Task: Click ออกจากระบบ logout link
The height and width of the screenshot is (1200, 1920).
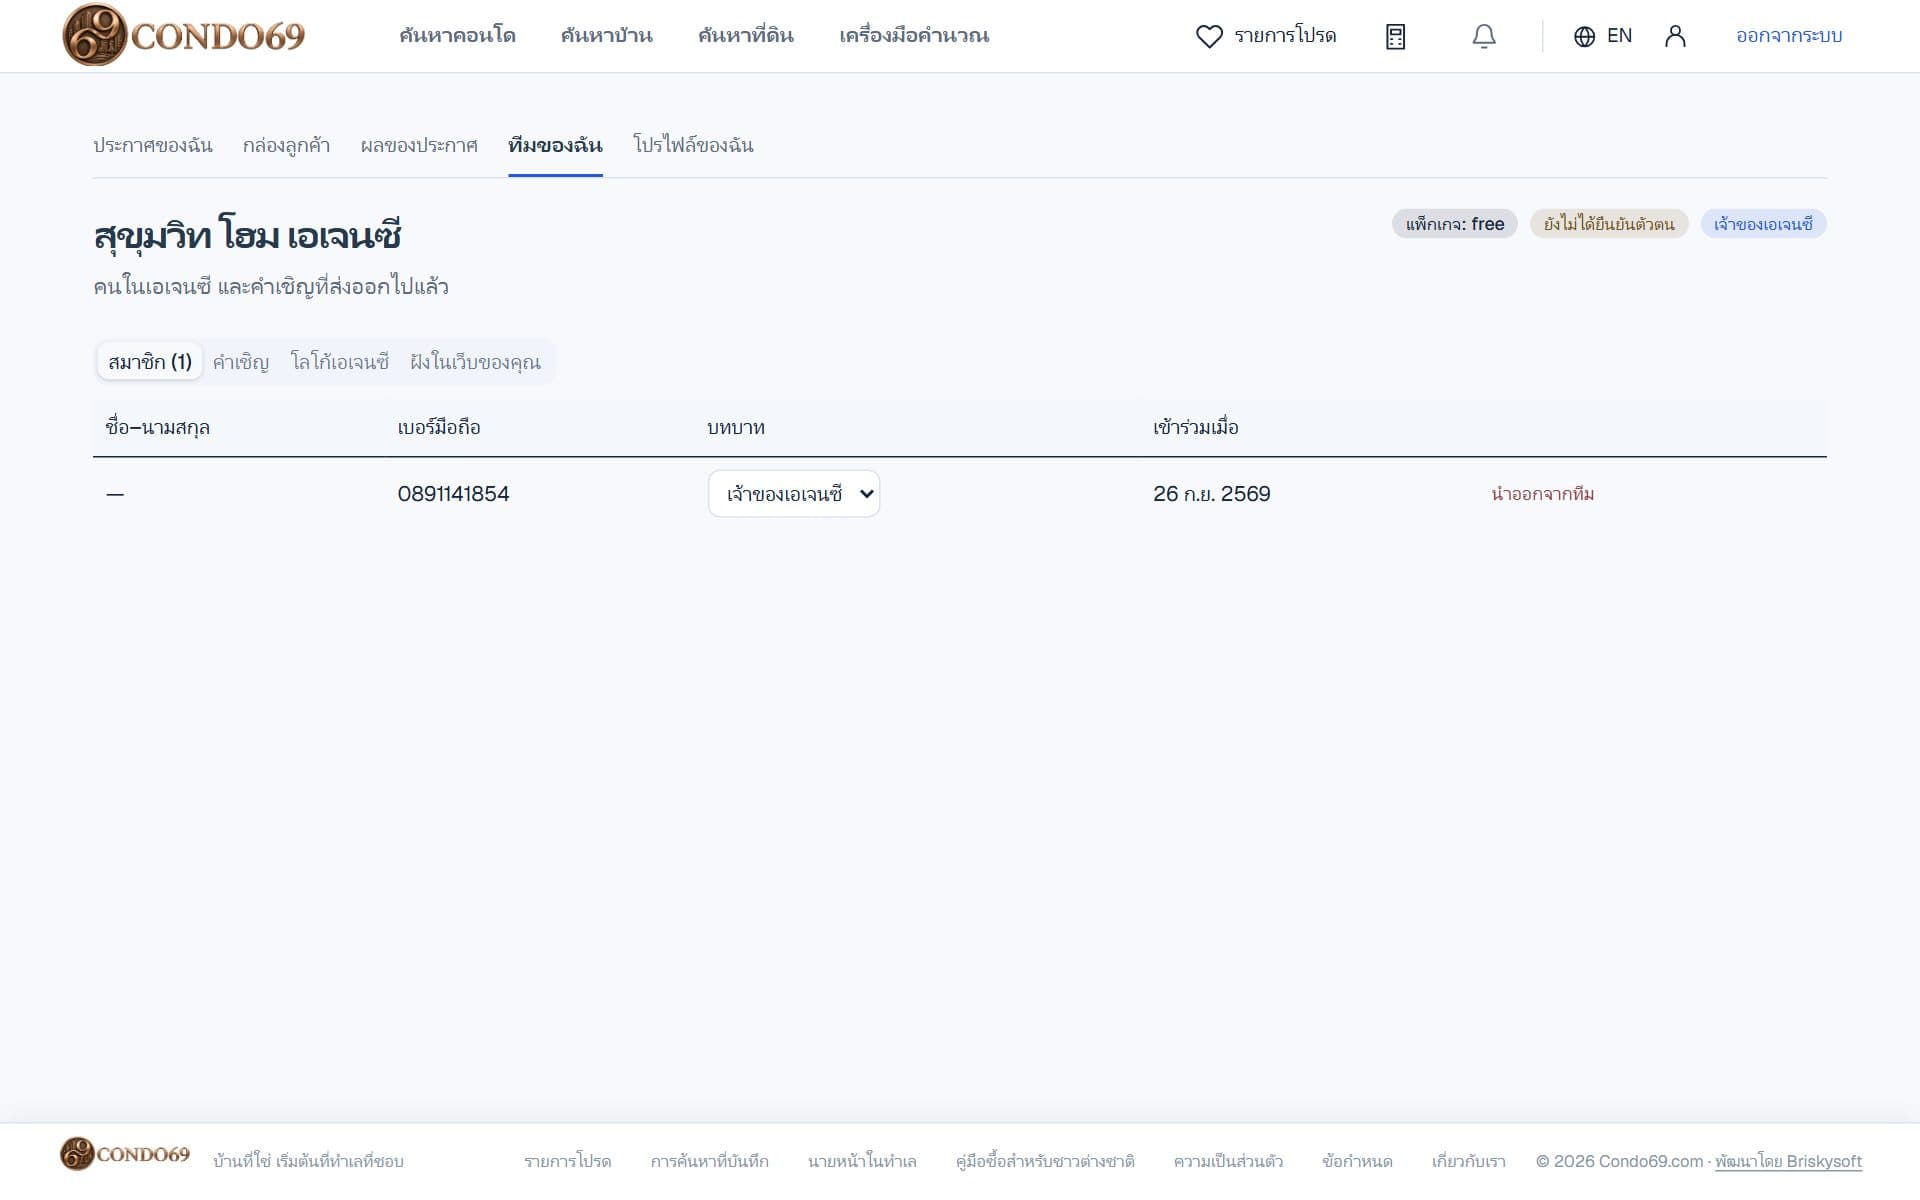Action: pos(1789,36)
